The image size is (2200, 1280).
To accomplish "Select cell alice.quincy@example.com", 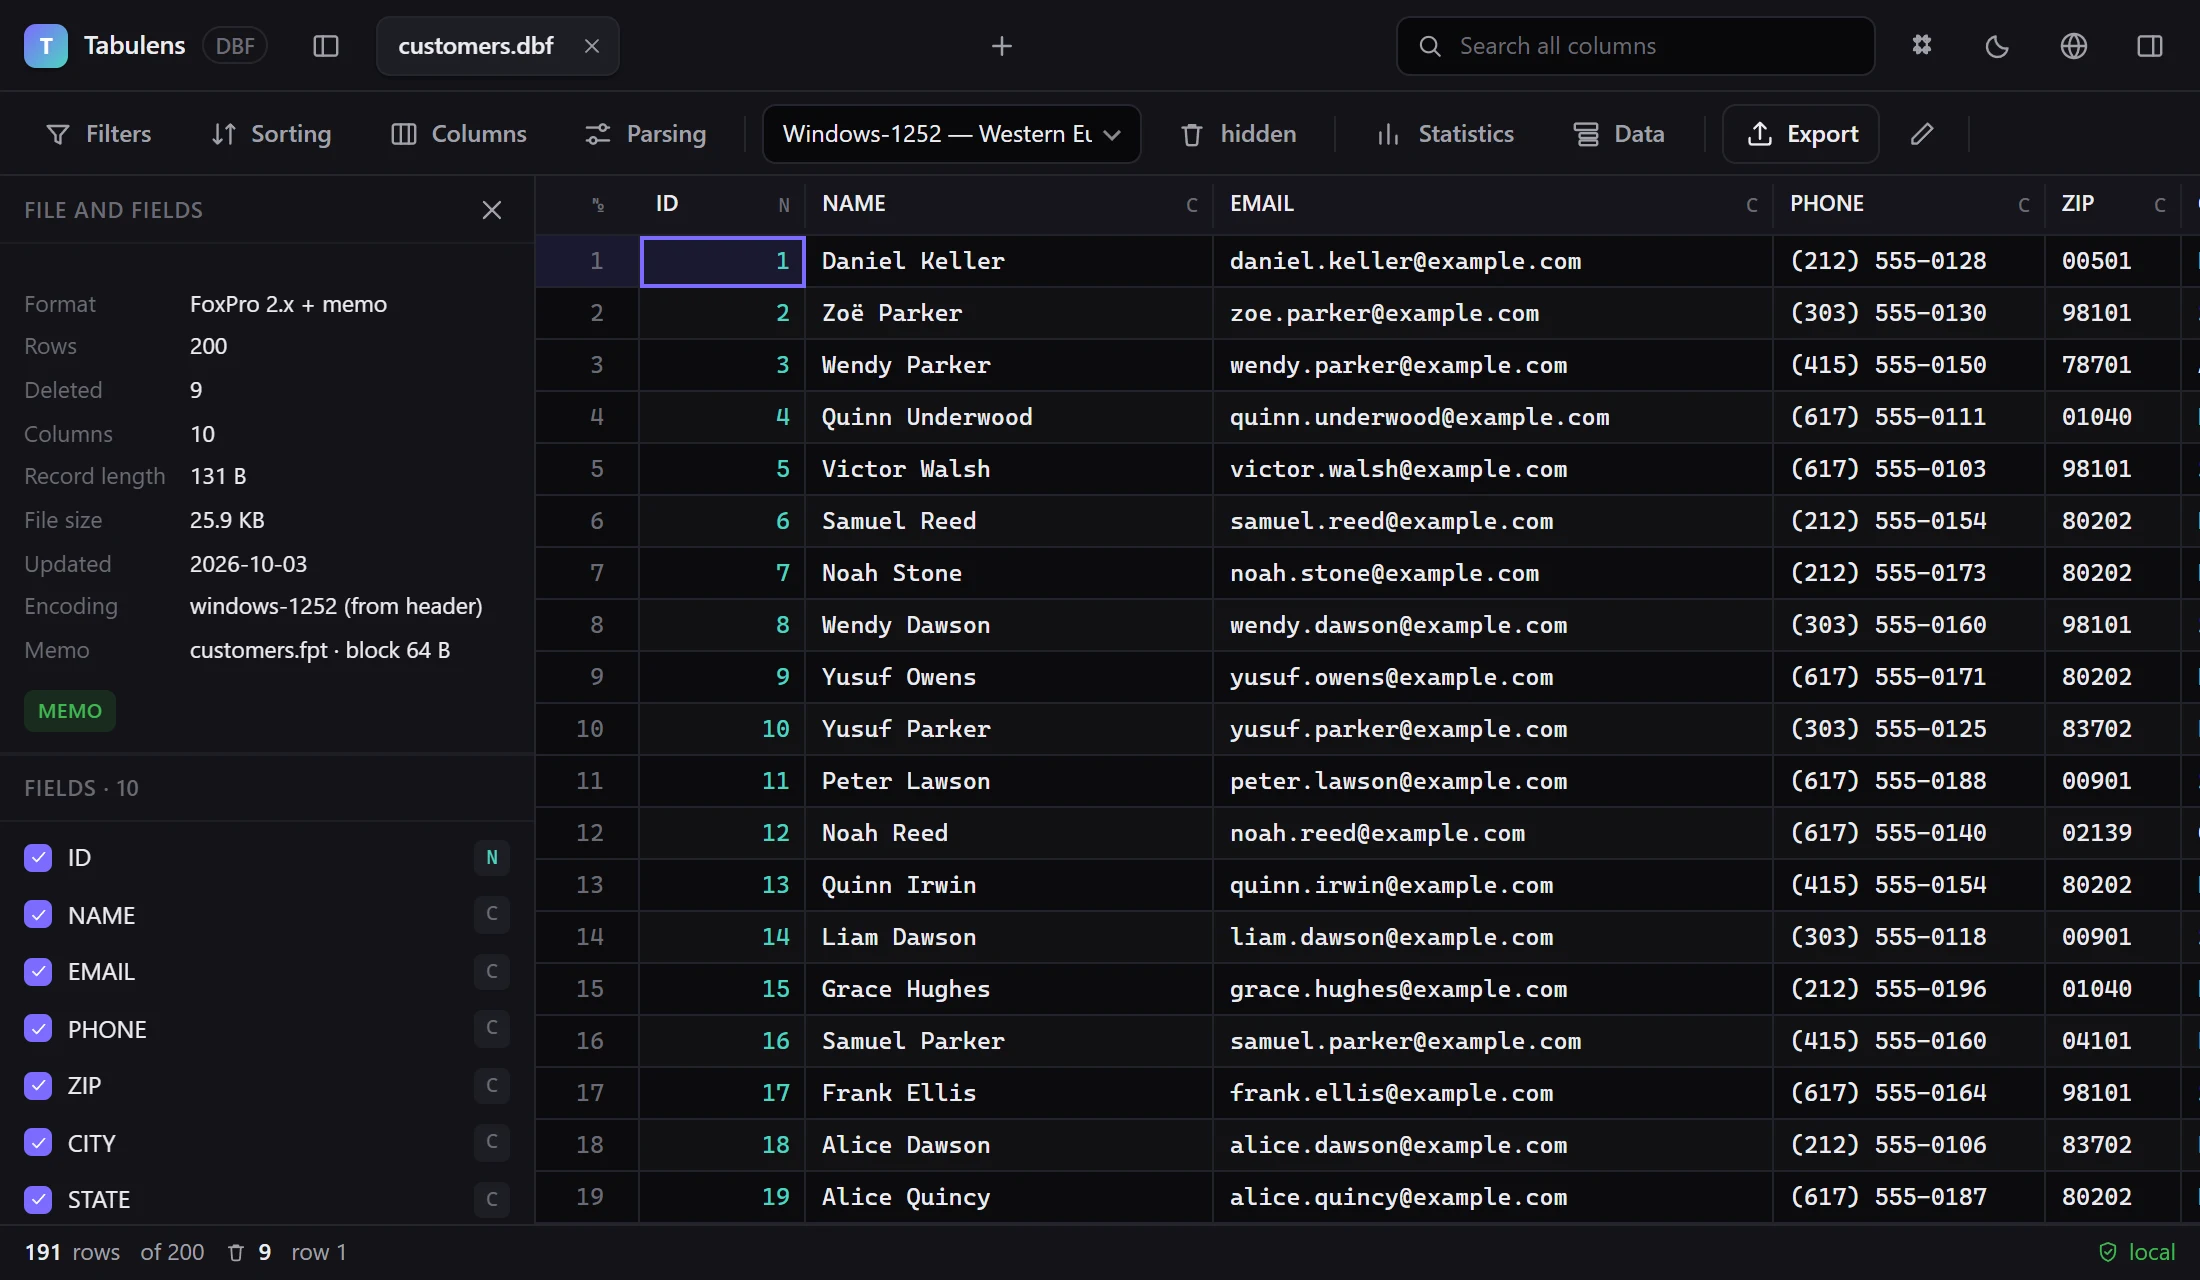I will pyautogui.click(x=1493, y=1197).
